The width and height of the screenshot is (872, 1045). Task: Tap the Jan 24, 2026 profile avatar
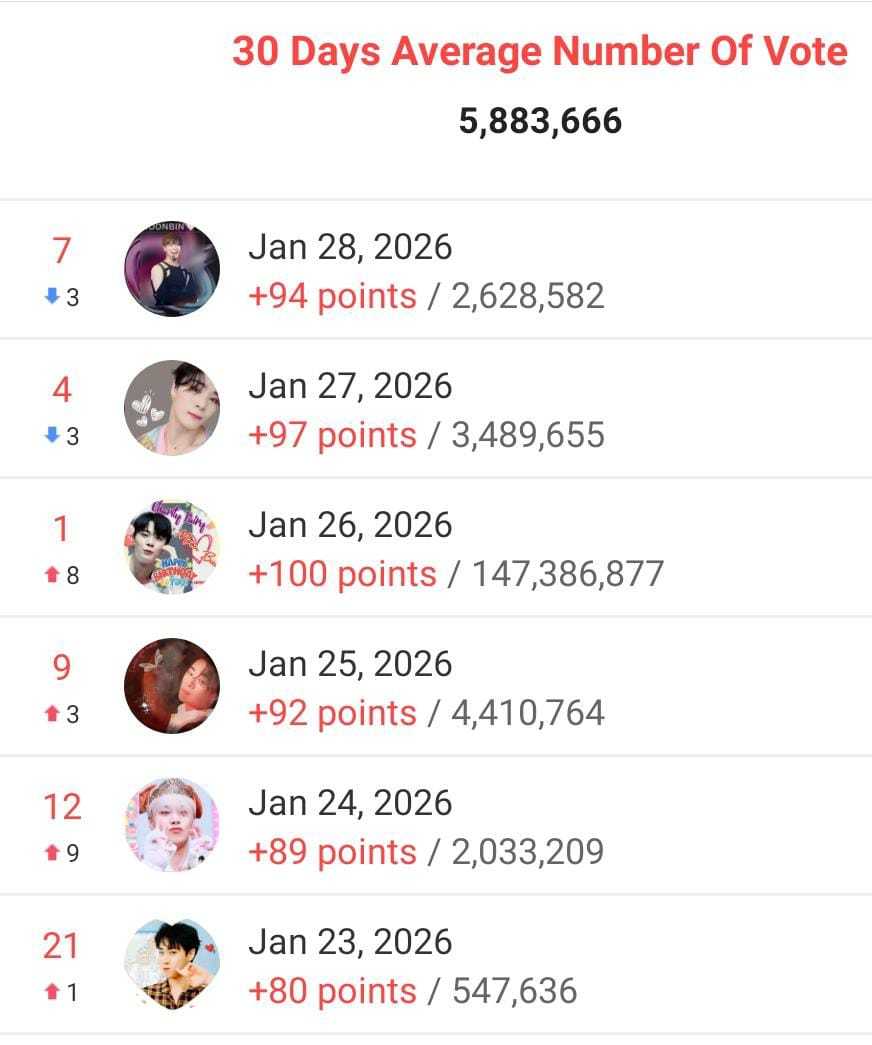(x=172, y=825)
